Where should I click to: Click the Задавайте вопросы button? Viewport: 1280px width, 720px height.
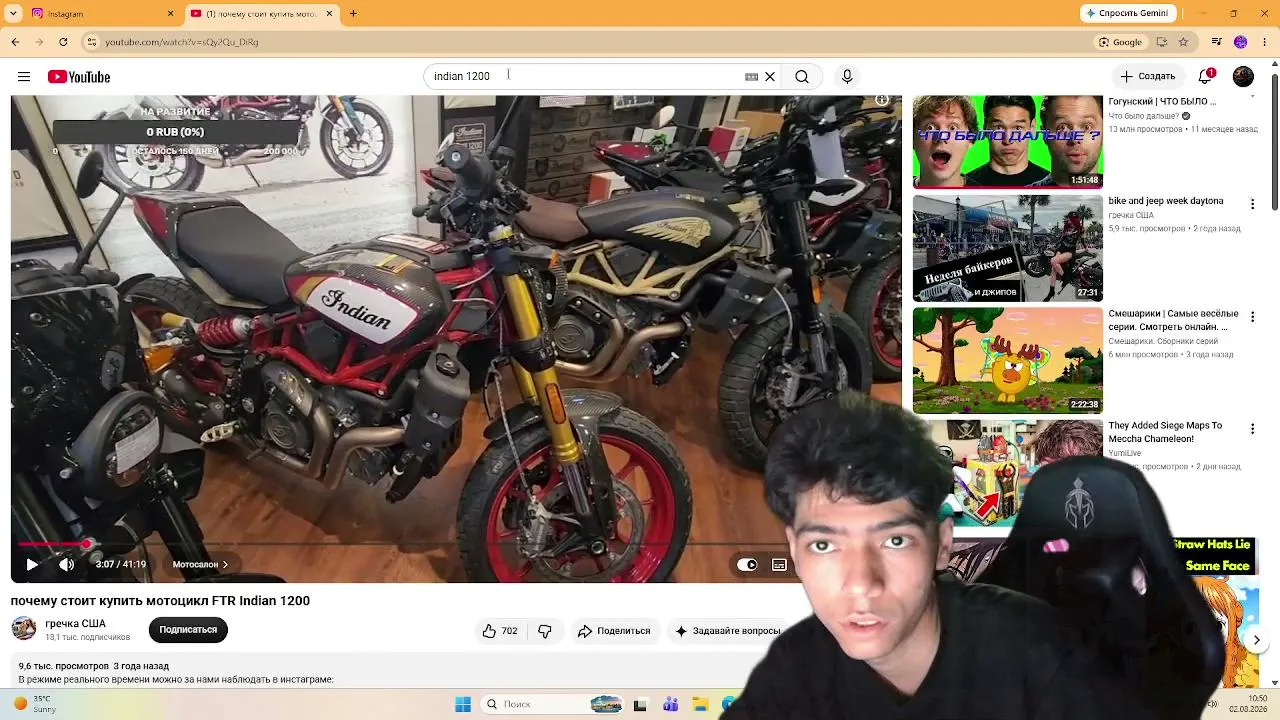(x=727, y=631)
